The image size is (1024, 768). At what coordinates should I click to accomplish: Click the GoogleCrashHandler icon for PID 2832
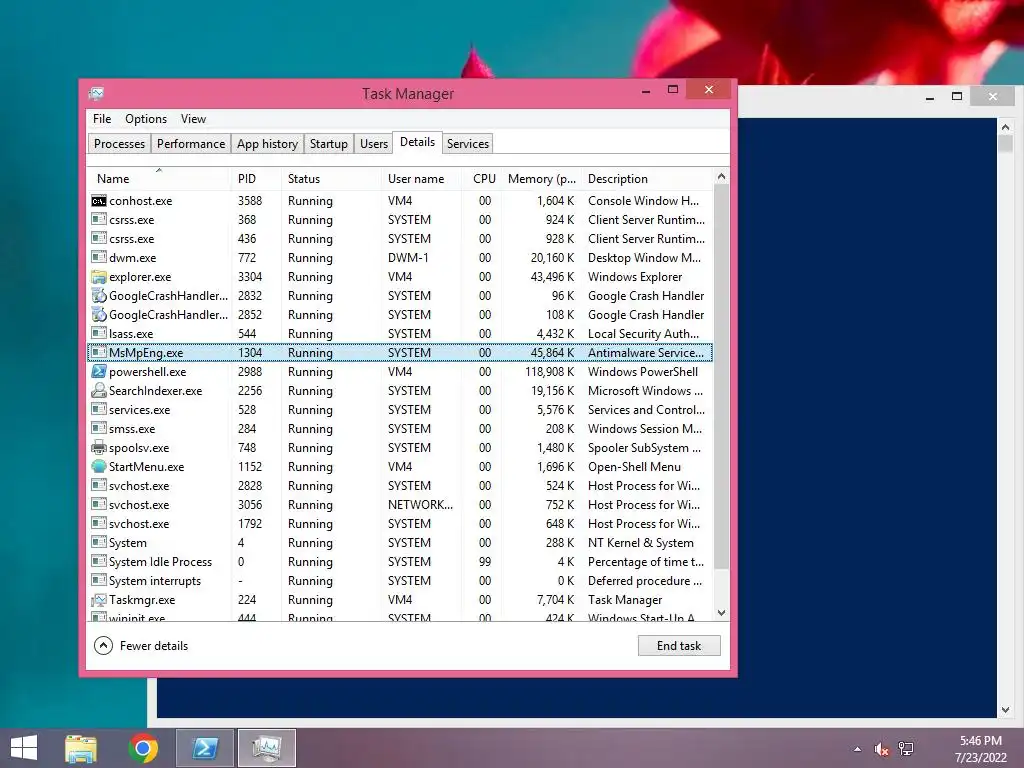[99, 296]
